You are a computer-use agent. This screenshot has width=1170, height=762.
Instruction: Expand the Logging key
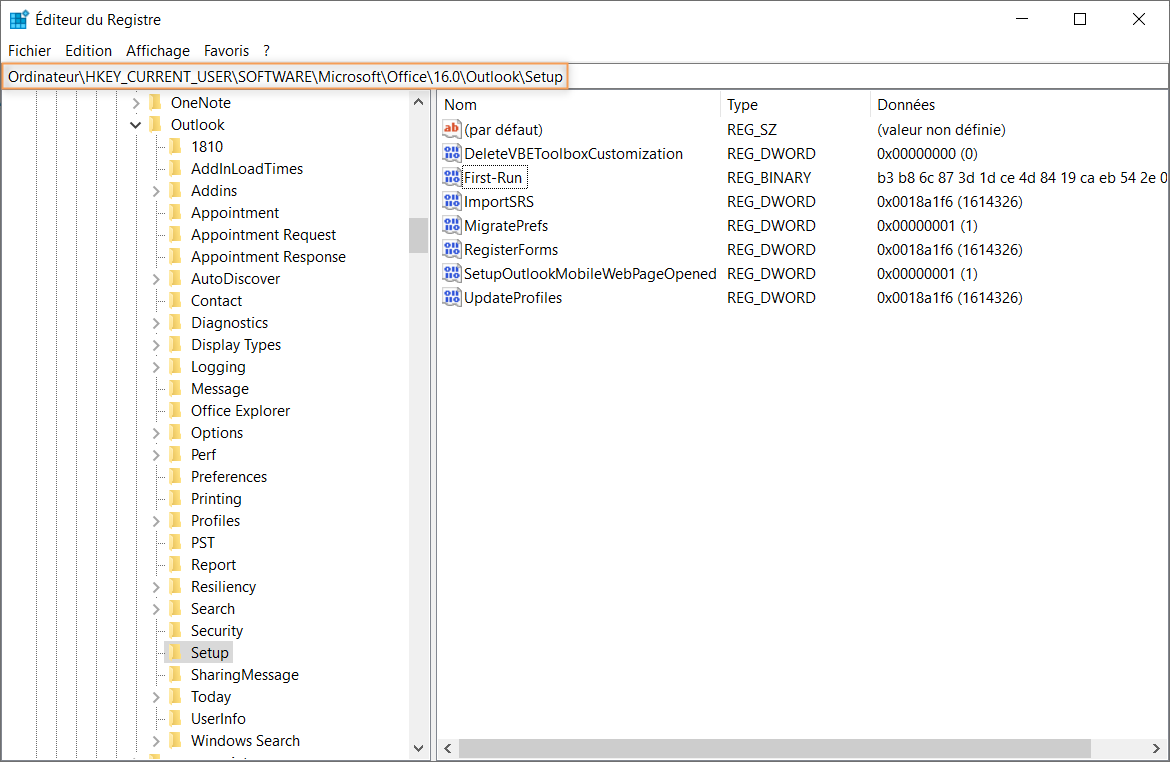pos(156,367)
